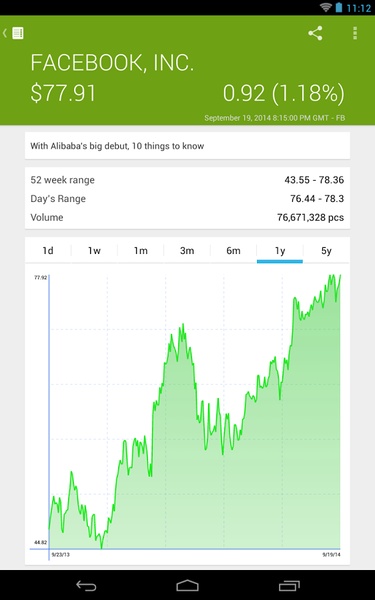
Task: Tap the green stock price chart area
Action: coord(194,411)
